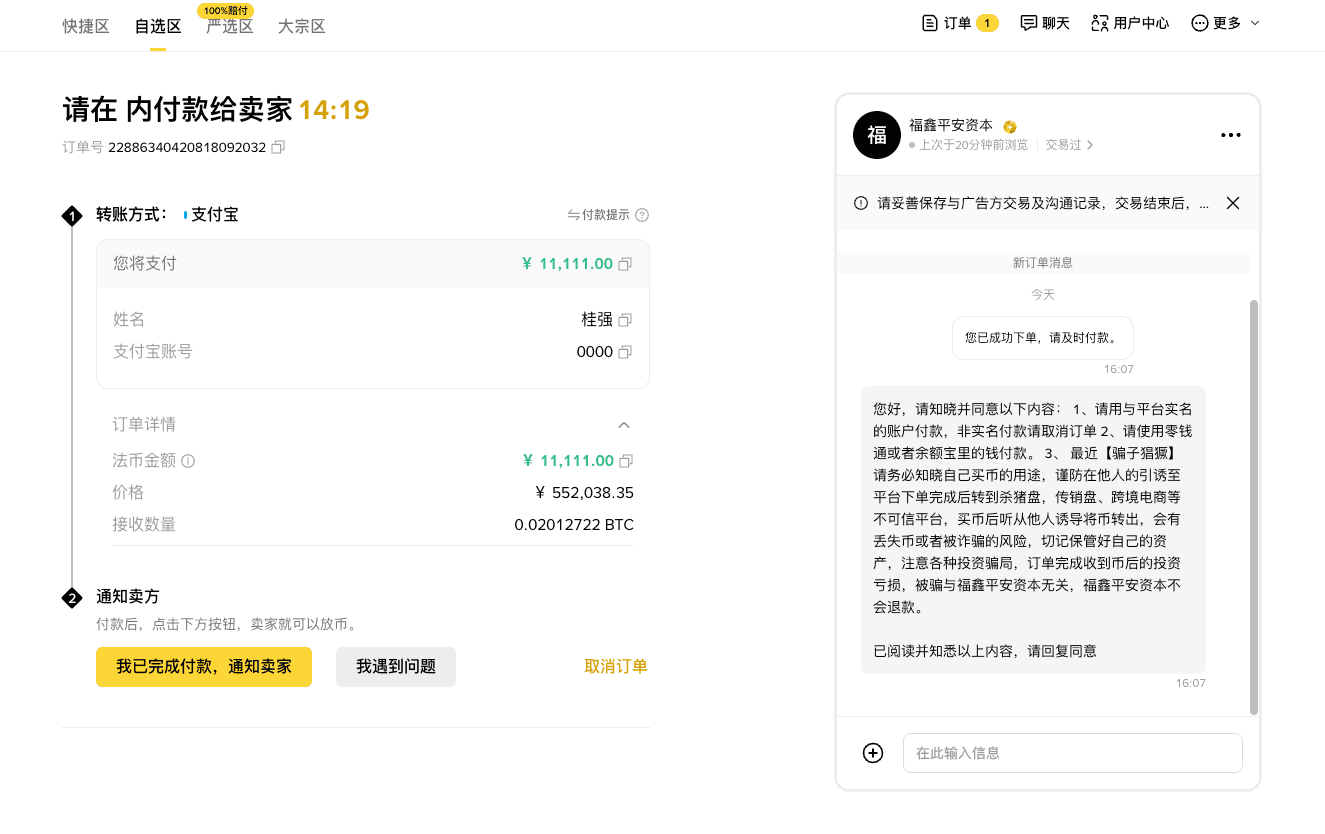
Task: Expand the 更多 dropdown menu
Action: pyautogui.click(x=1256, y=23)
